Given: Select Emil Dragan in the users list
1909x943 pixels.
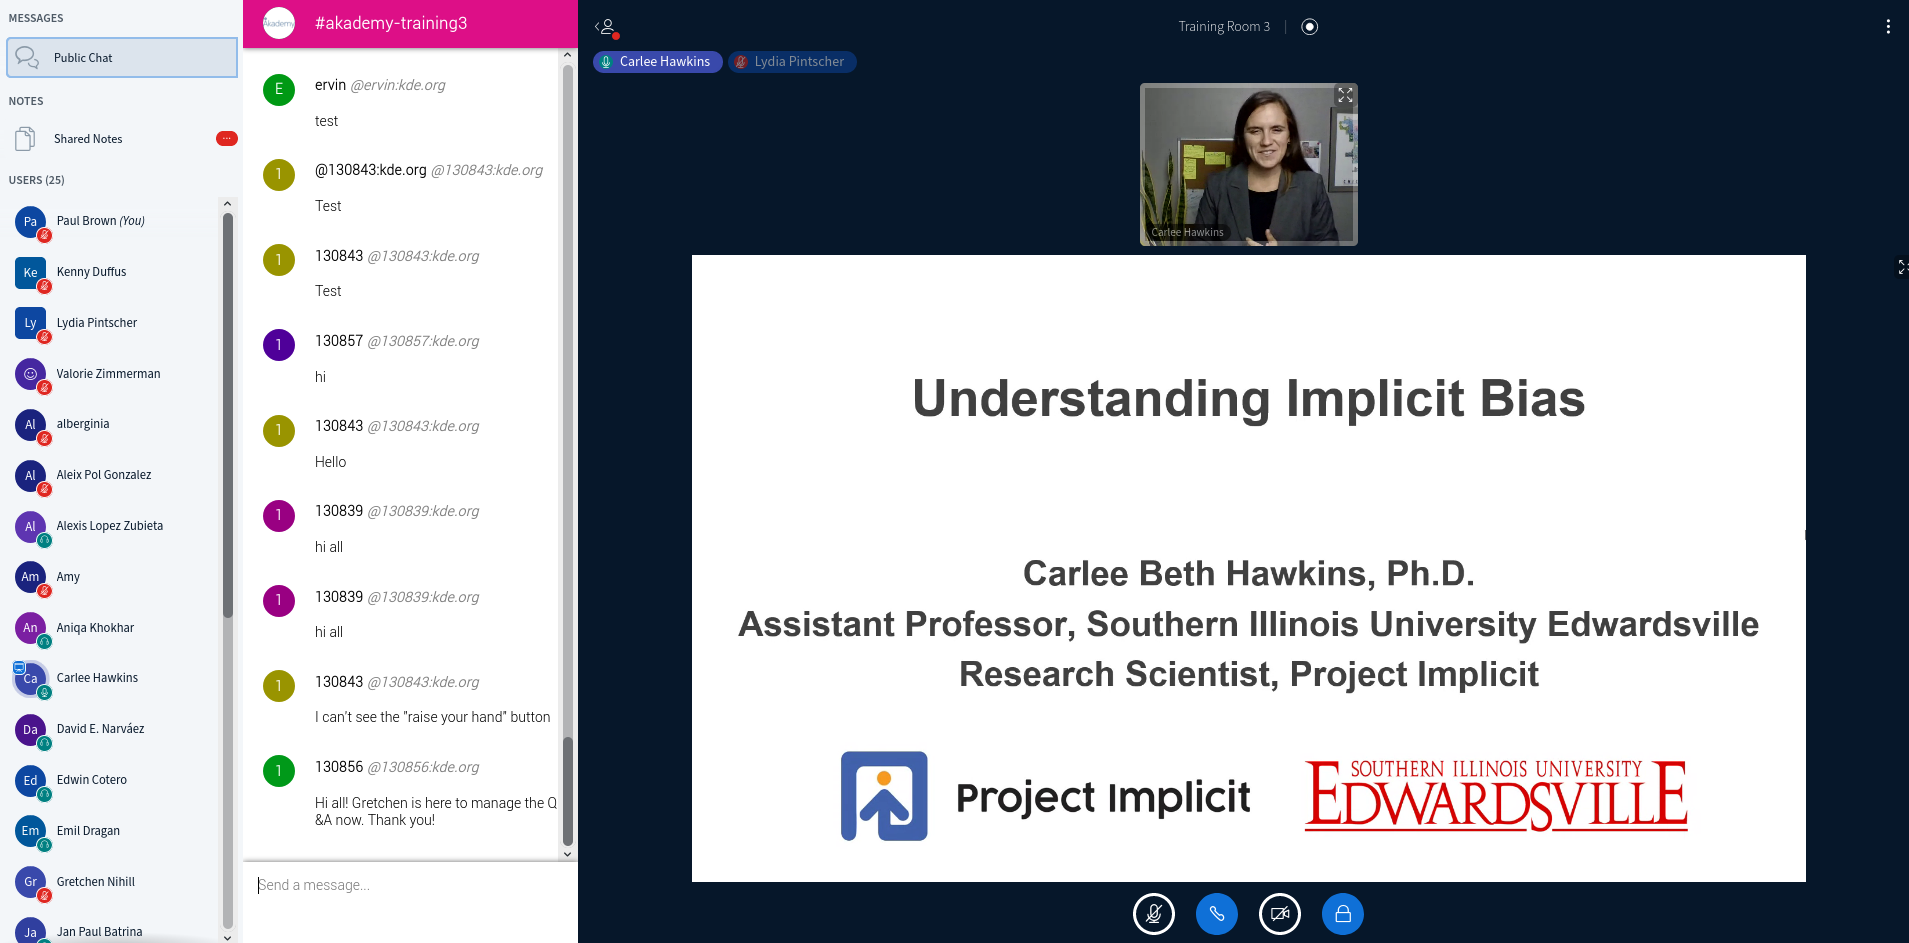Looking at the screenshot, I should click(113, 831).
